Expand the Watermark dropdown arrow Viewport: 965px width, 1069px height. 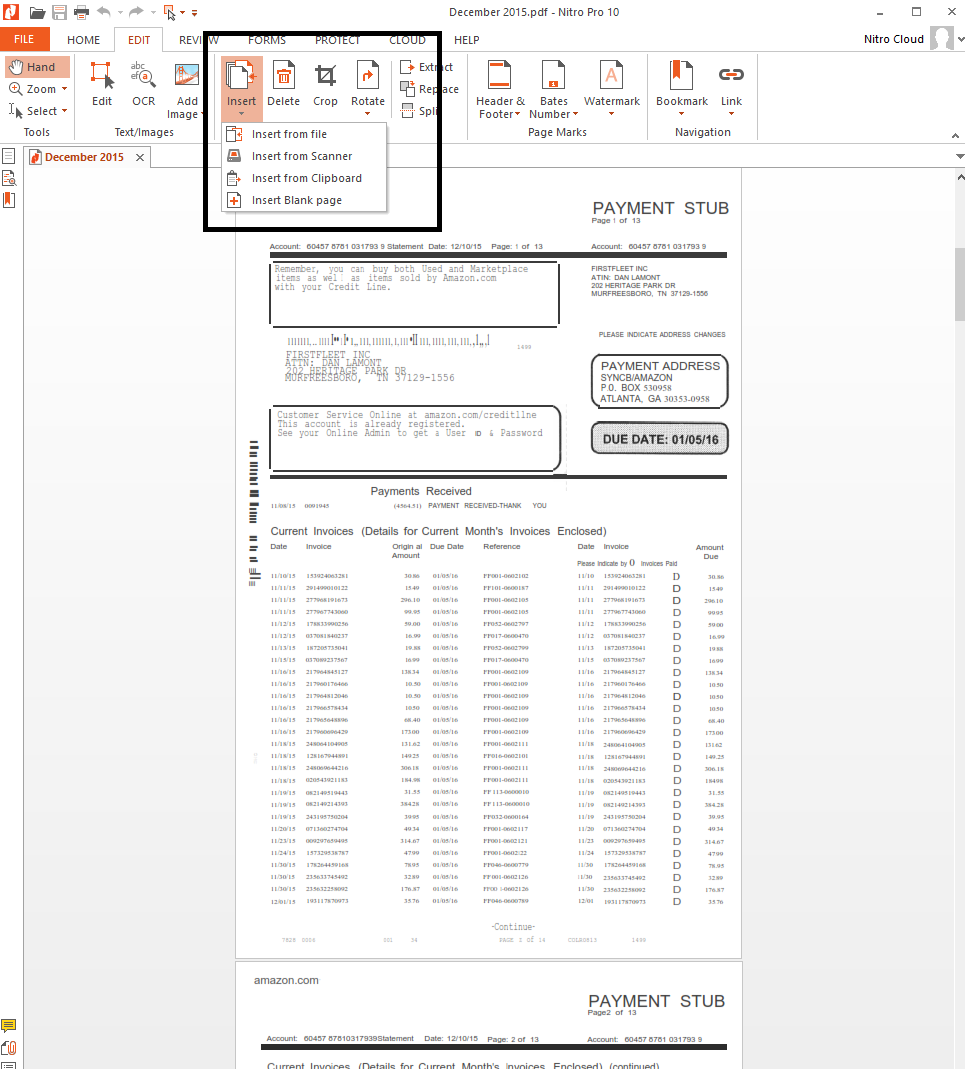(612, 114)
